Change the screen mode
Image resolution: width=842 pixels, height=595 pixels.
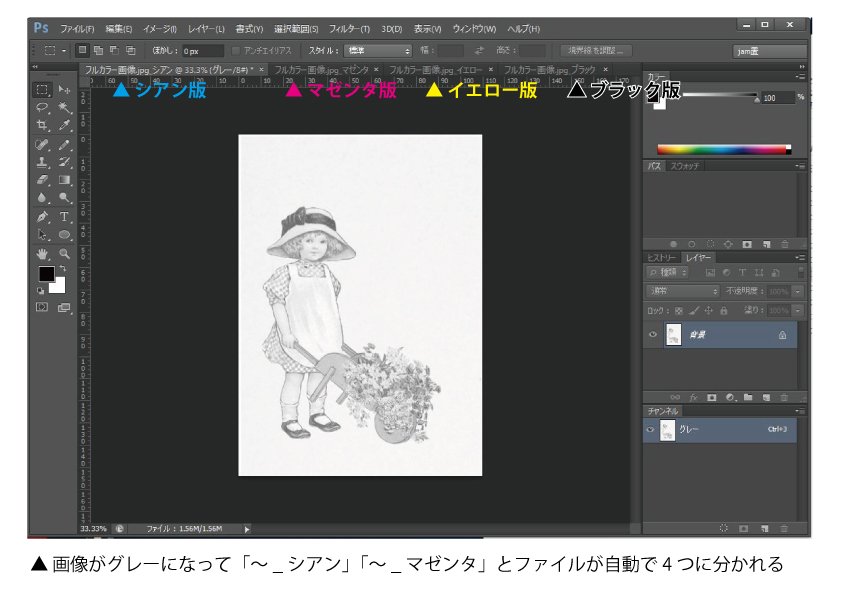click(x=64, y=307)
